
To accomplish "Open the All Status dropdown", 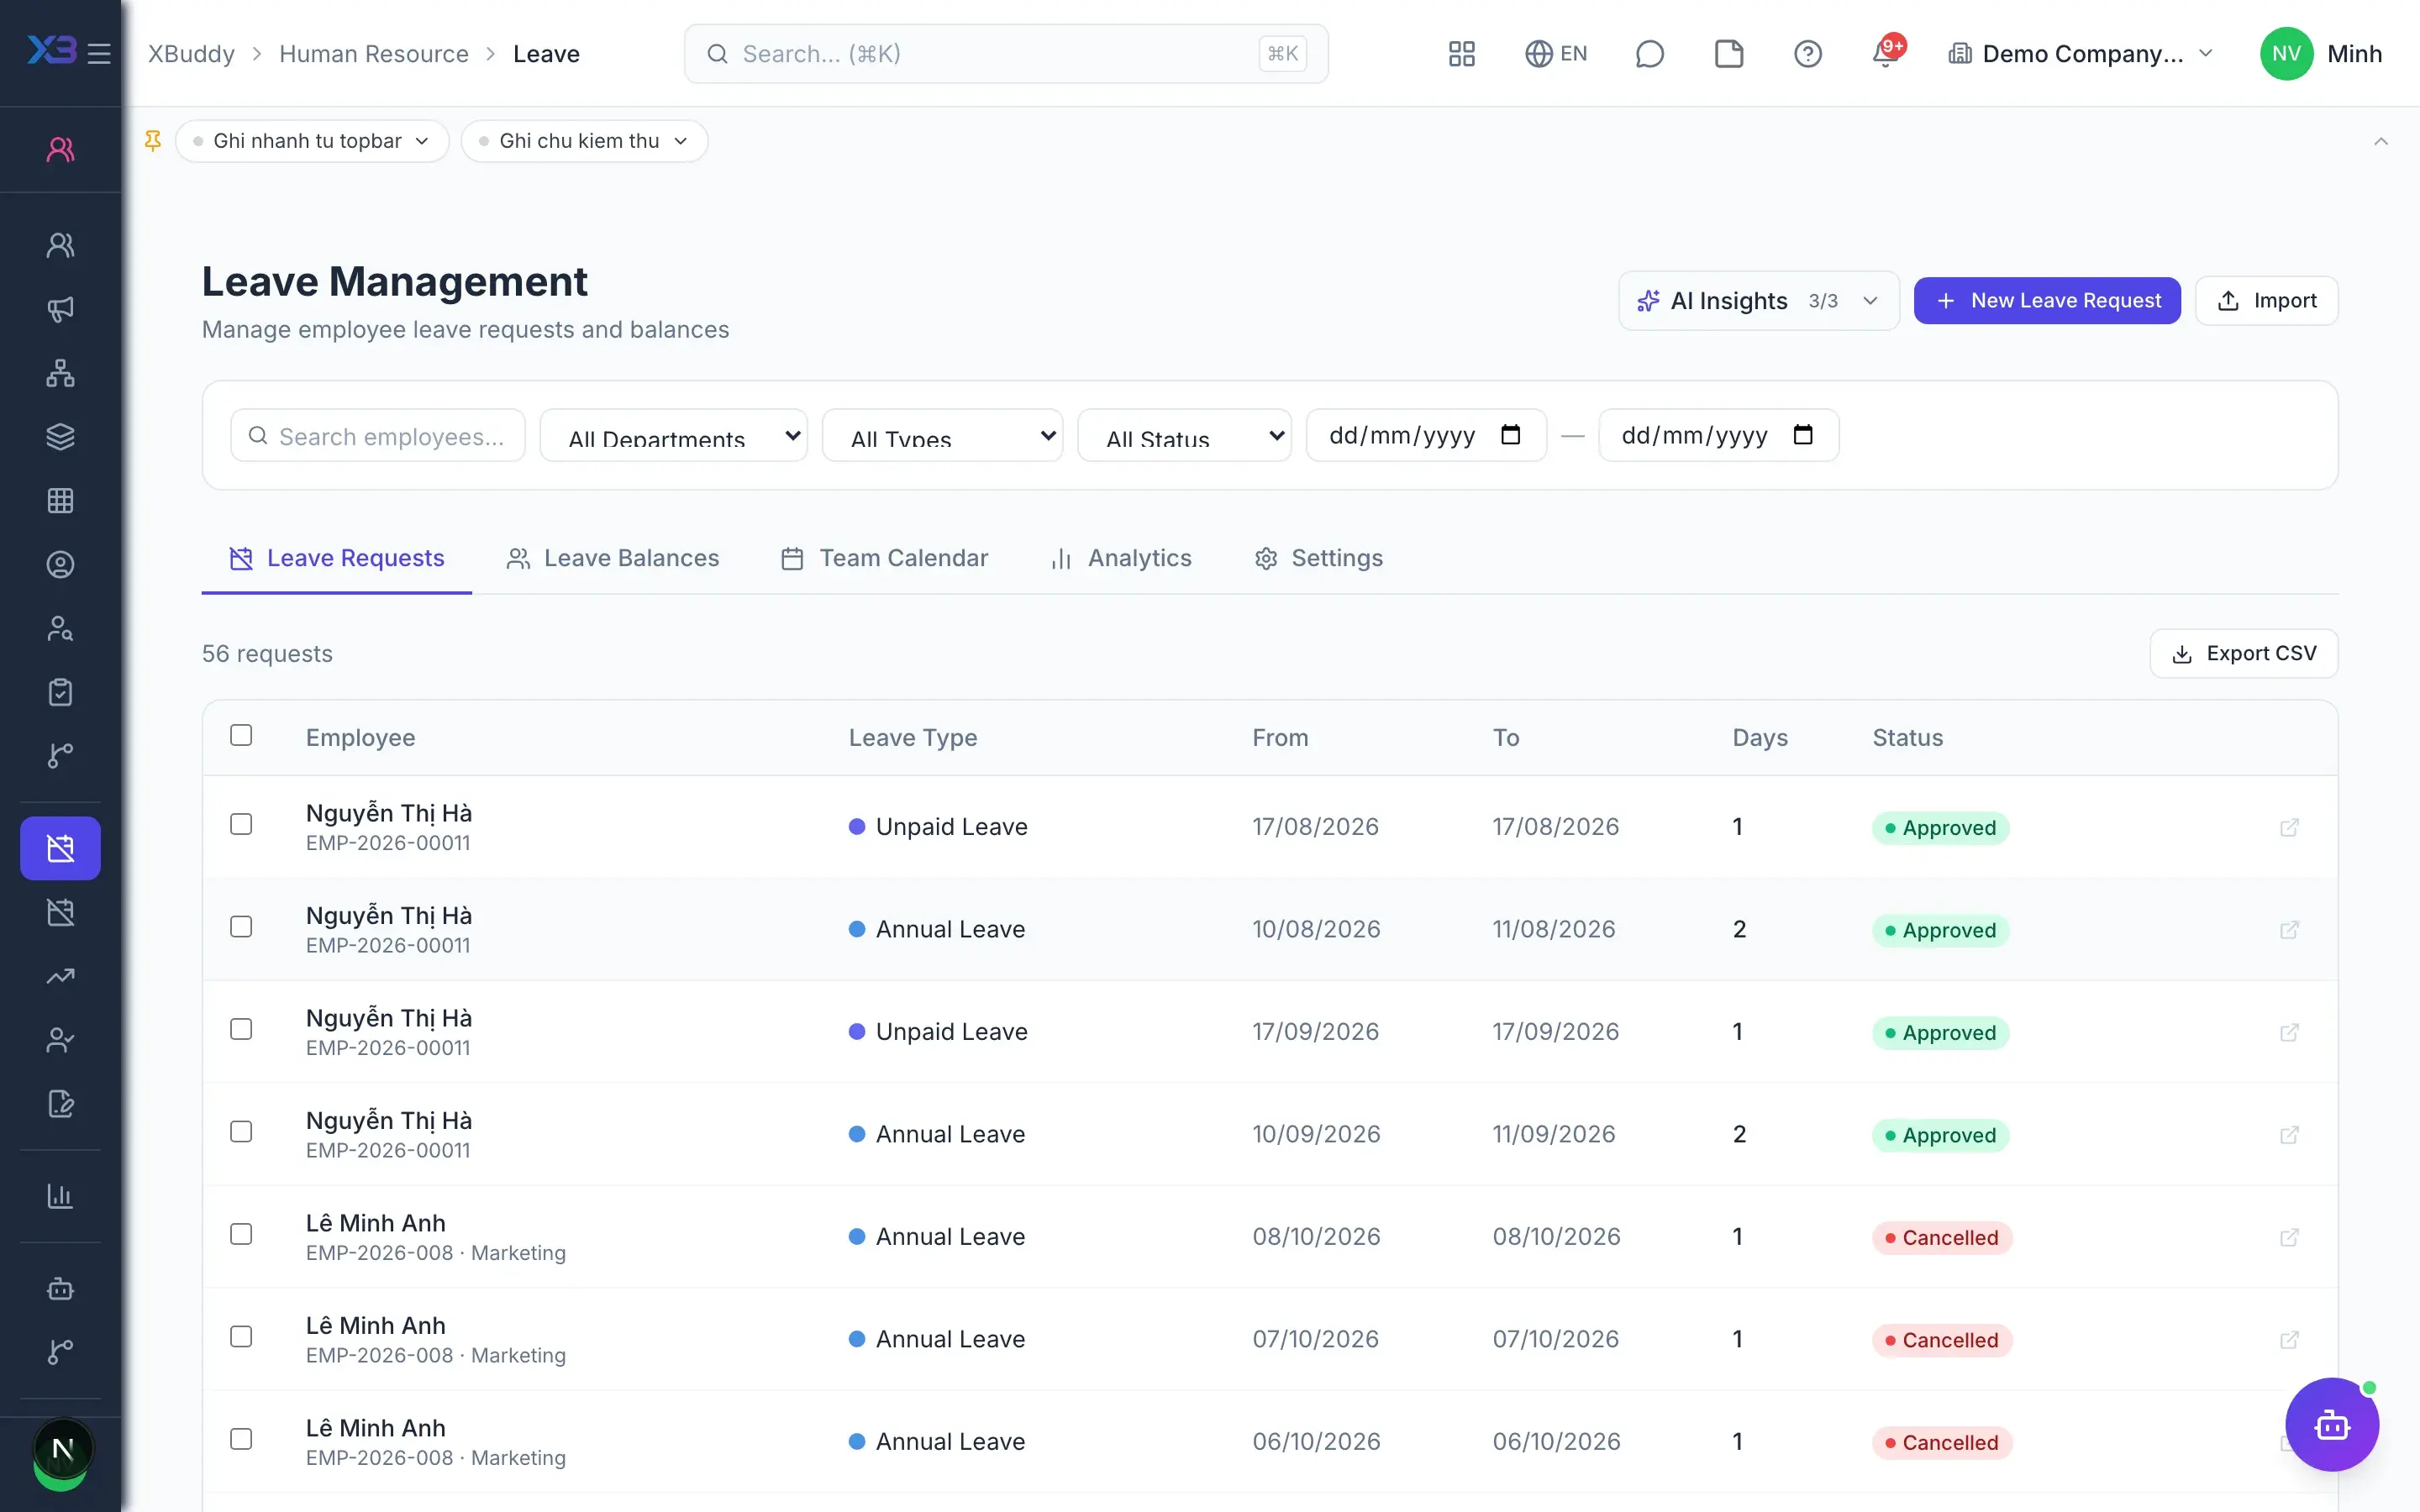I will pos(1184,435).
